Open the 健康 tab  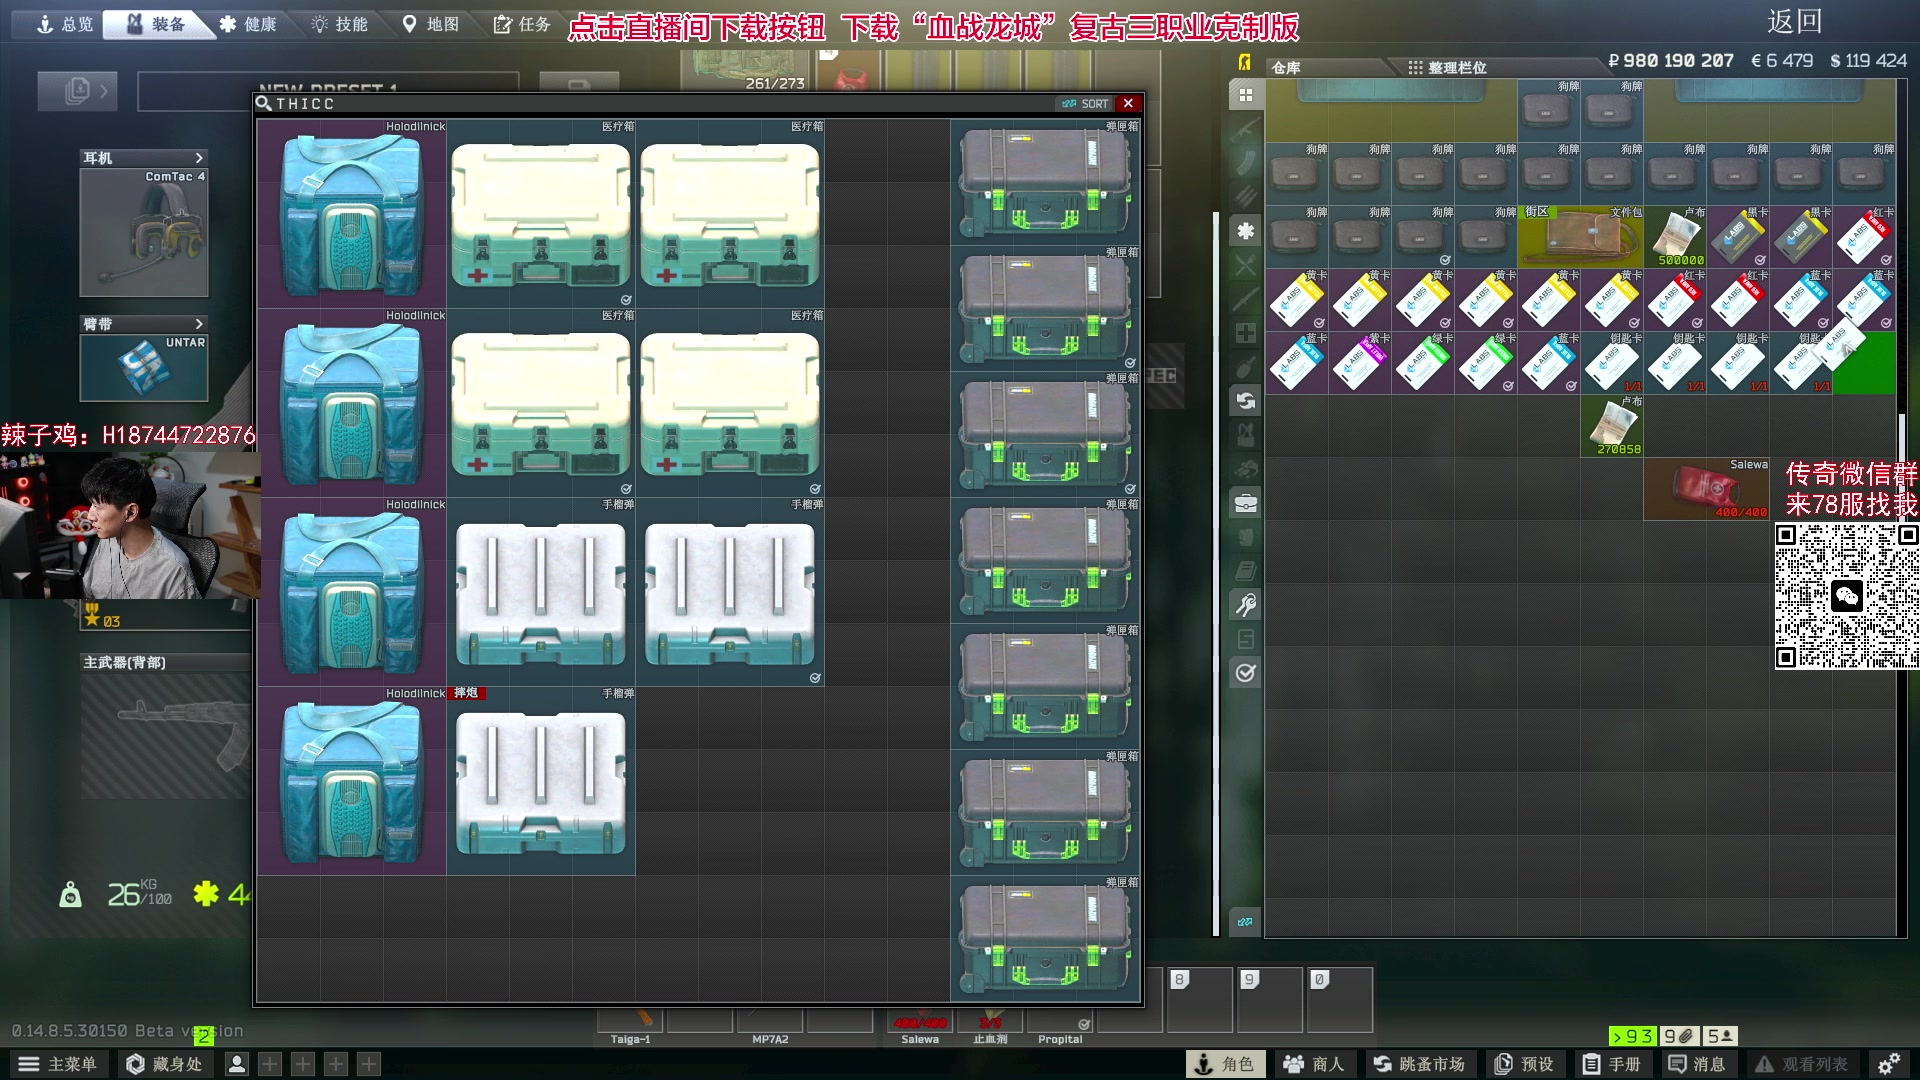(x=248, y=24)
